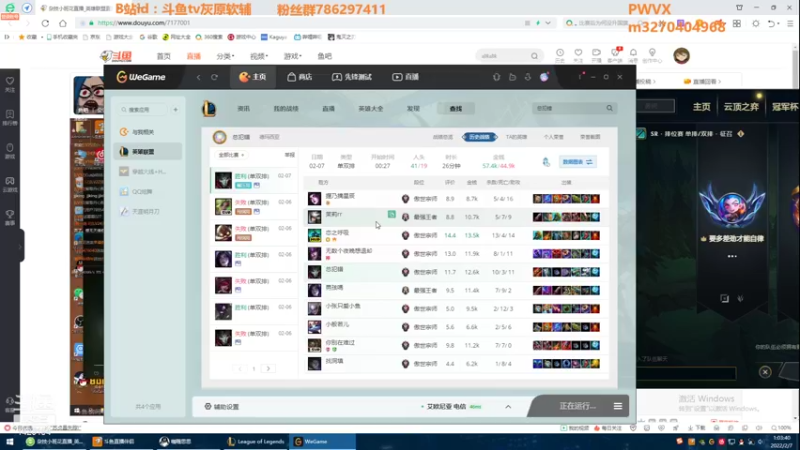Expand the server panel chevron
Screen dimensions: 800x450
click(x=508, y=407)
